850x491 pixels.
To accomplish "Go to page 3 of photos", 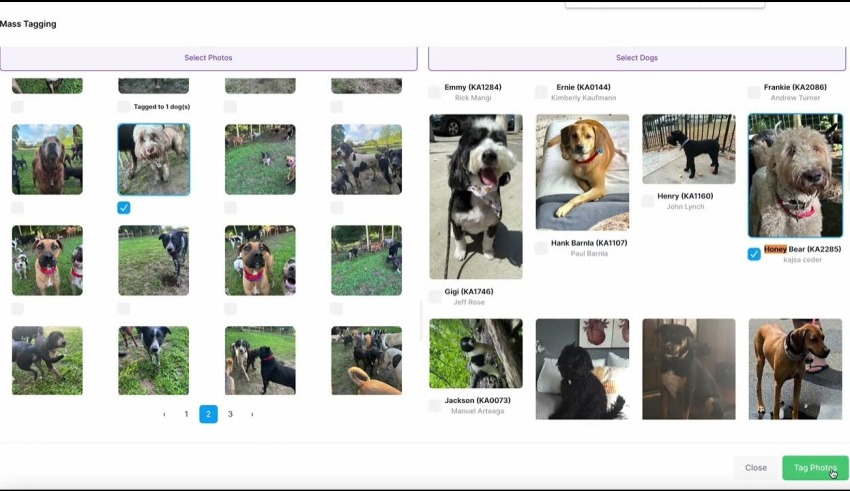I will (230, 414).
